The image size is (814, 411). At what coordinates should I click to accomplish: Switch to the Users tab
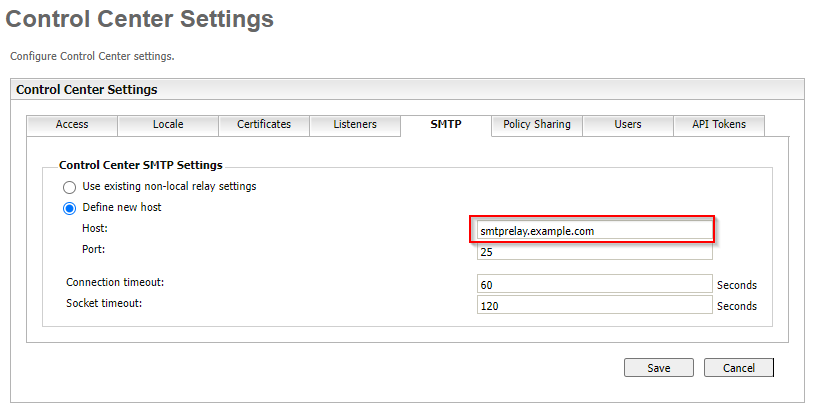pyautogui.click(x=628, y=125)
